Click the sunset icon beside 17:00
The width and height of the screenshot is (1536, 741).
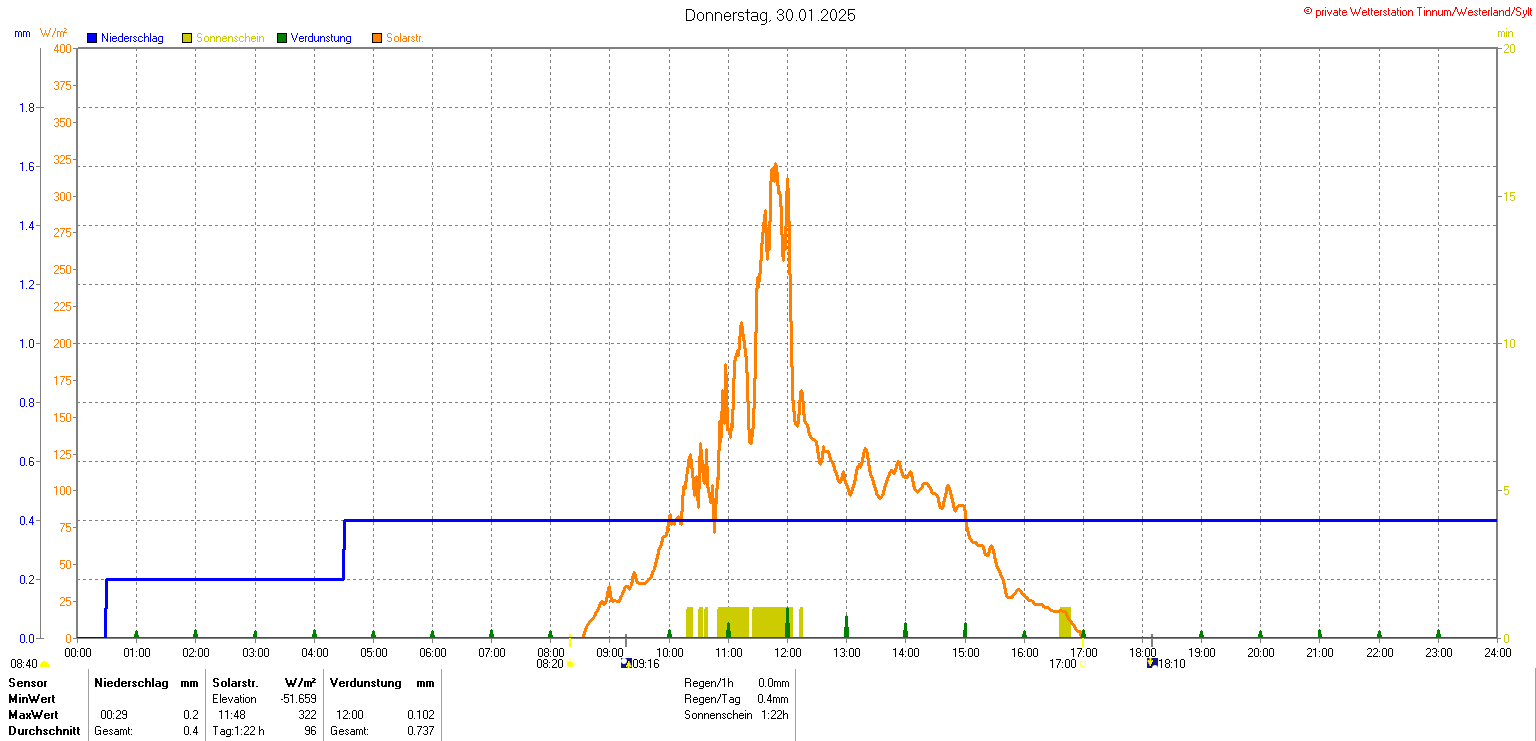click(1082, 664)
